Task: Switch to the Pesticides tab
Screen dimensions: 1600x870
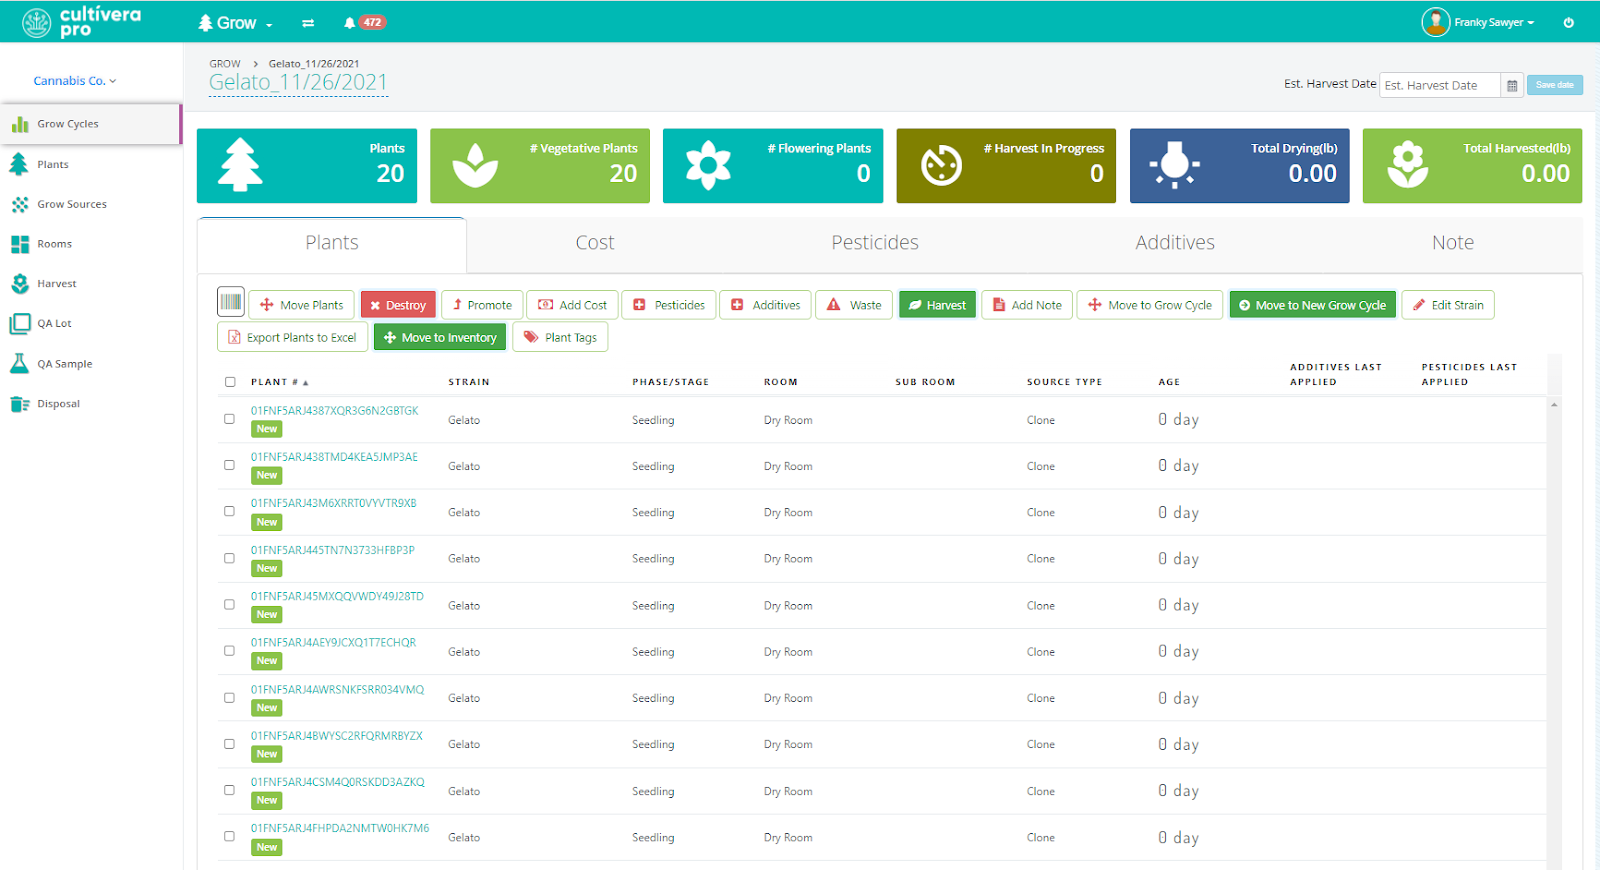Action: point(875,243)
